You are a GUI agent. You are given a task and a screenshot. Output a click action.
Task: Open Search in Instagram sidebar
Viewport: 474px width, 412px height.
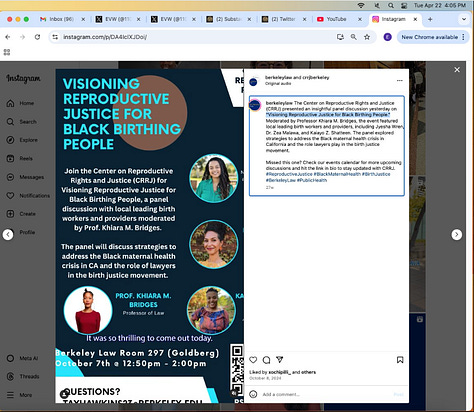tap(21, 122)
